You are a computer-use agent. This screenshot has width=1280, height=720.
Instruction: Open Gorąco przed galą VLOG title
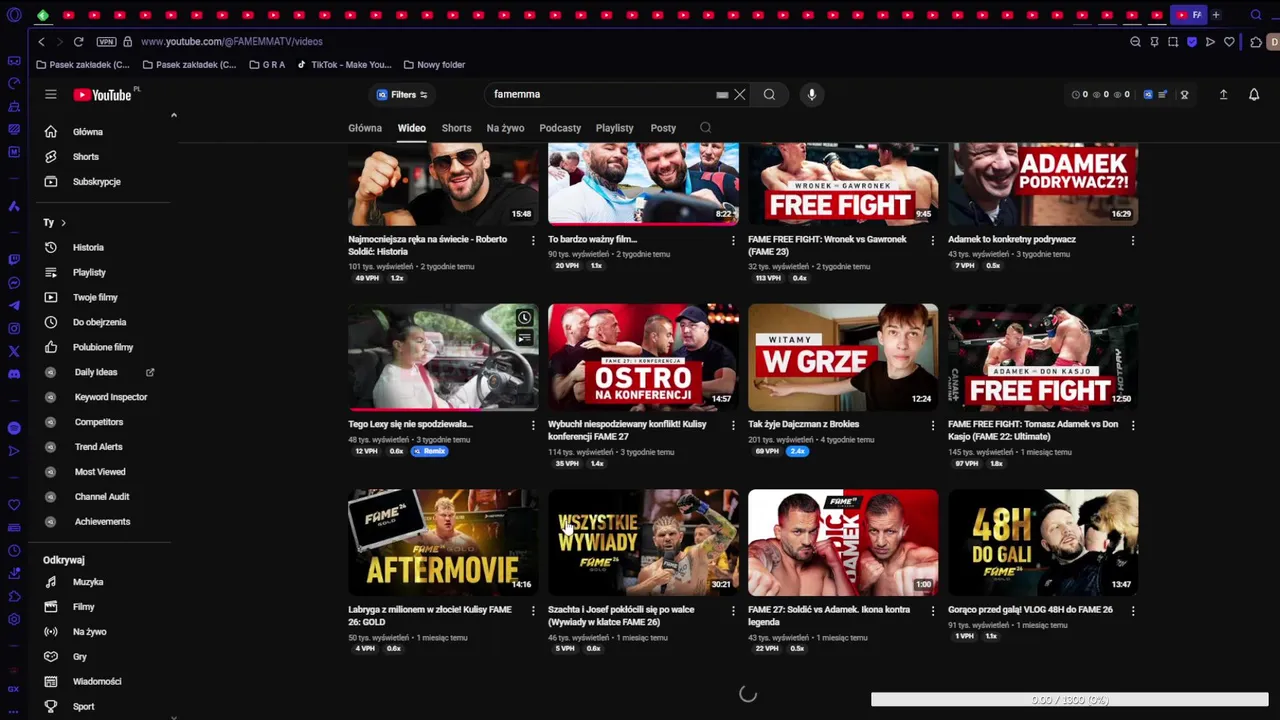pos(1030,609)
